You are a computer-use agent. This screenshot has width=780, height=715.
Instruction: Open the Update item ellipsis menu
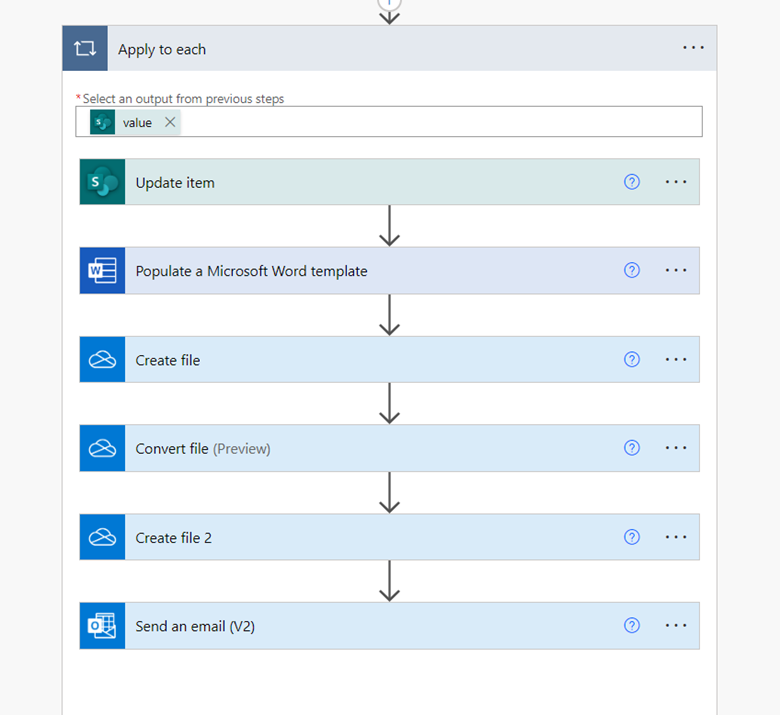click(x=676, y=182)
